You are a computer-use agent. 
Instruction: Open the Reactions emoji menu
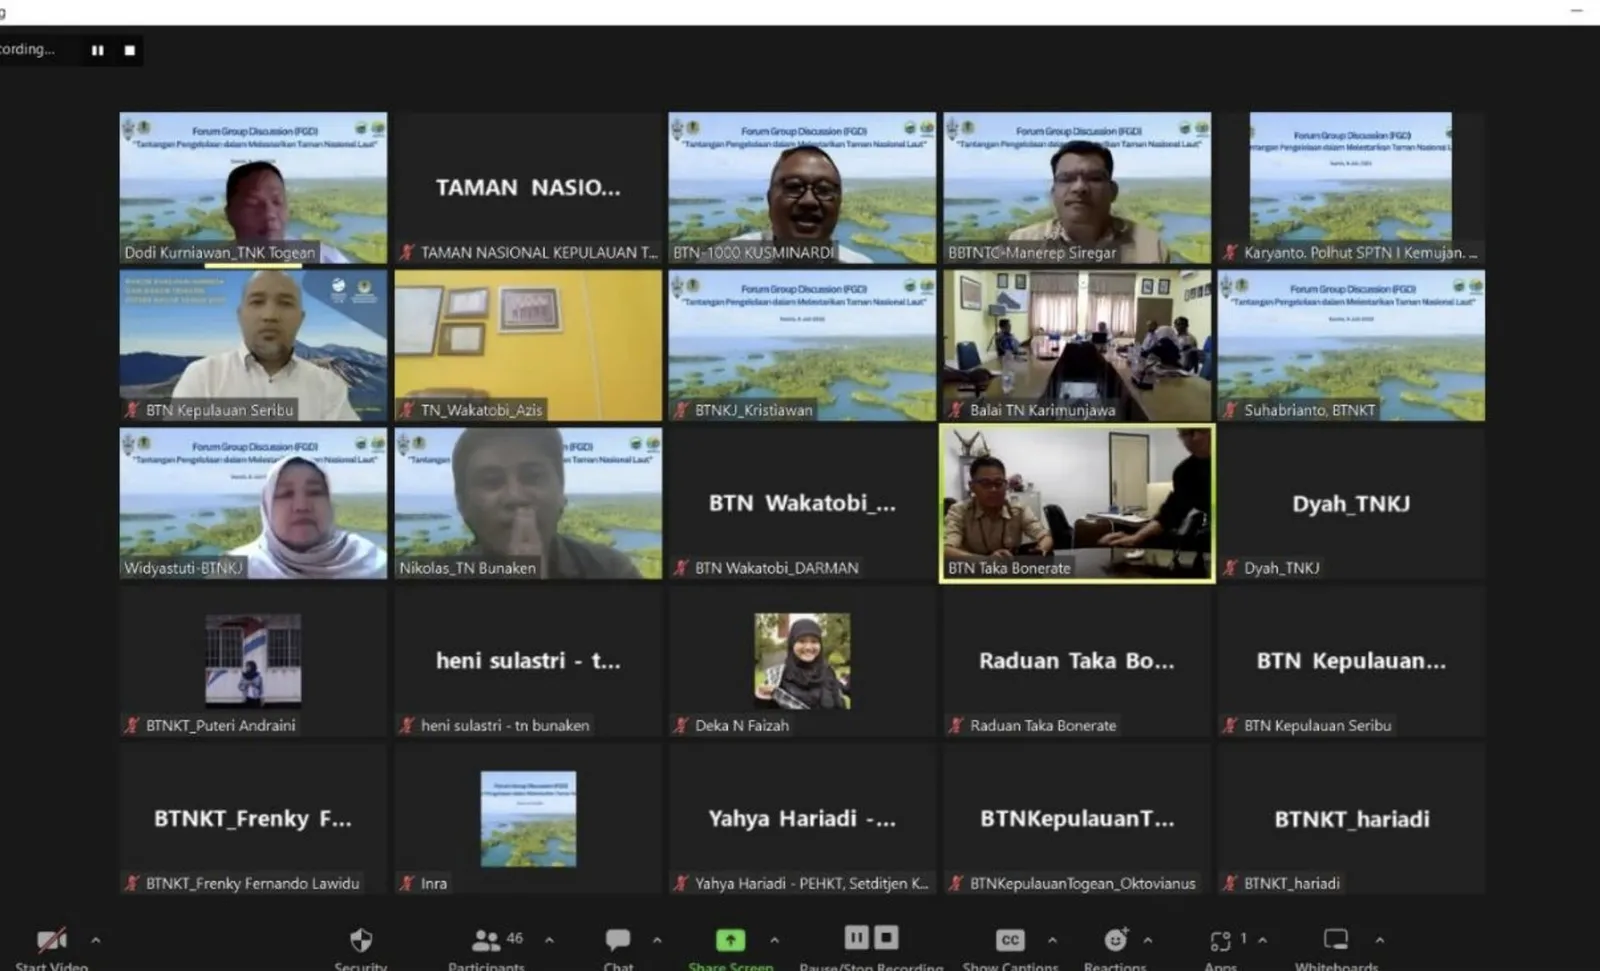pos(1115,941)
